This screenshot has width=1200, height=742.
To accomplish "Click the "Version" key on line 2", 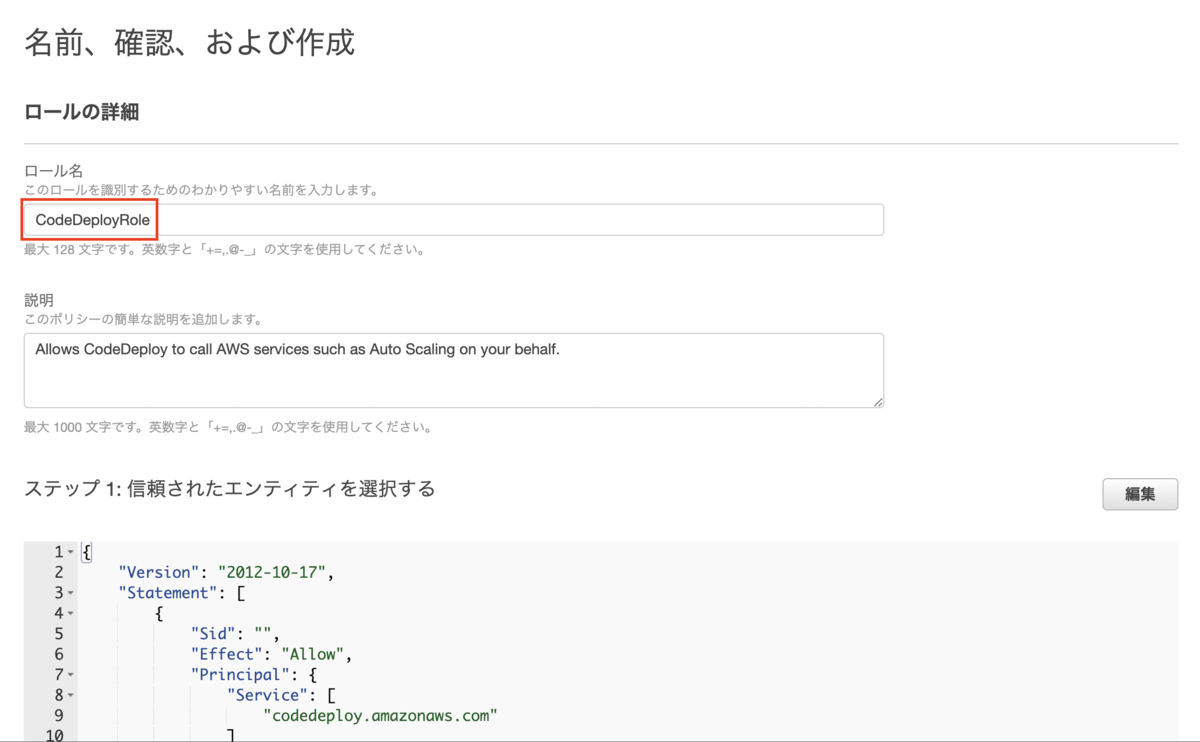I will (158, 572).
